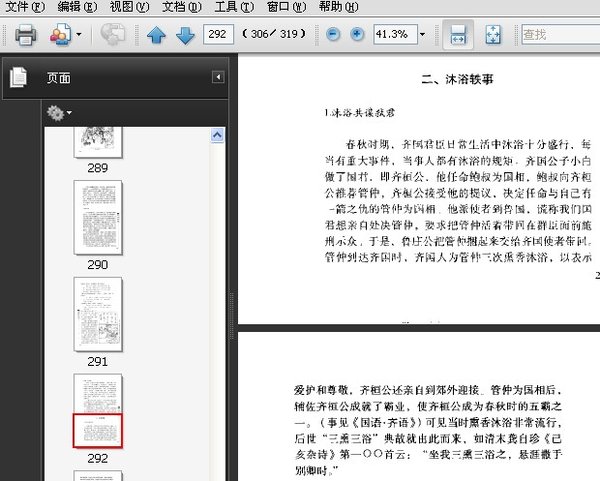This screenshot has height=481, width=600.
Task: Click the zoom out minus button
Action: [333, 34]
